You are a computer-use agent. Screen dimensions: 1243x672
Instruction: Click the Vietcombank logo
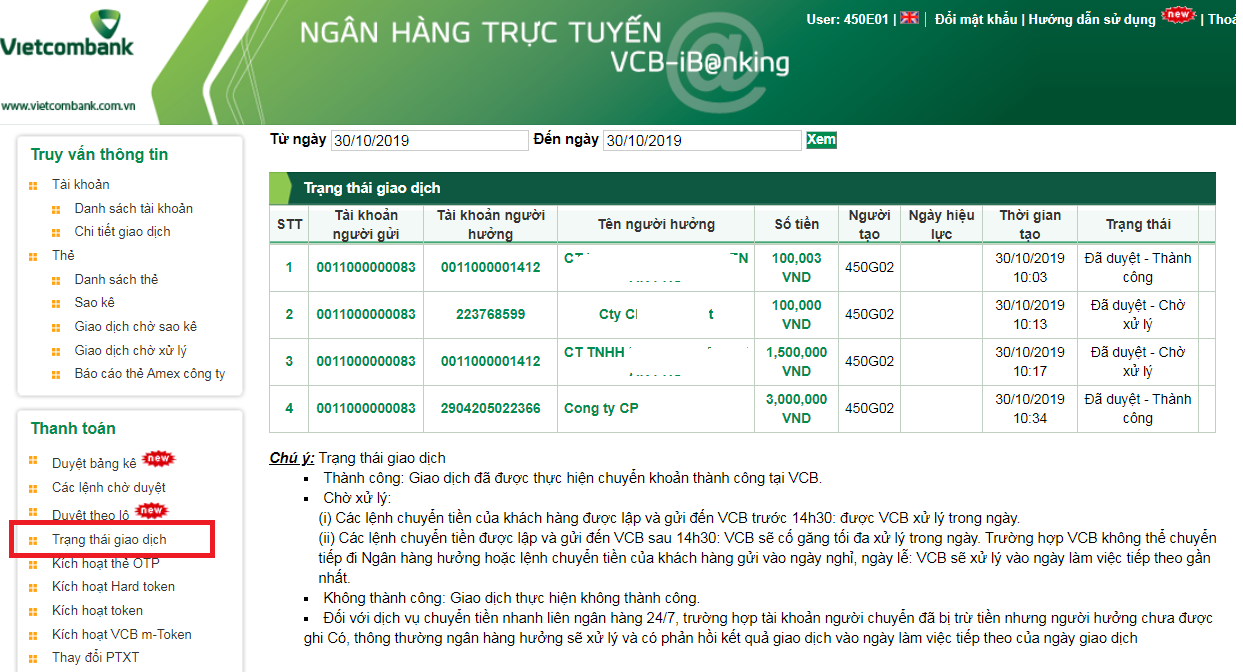click(66, 34)
